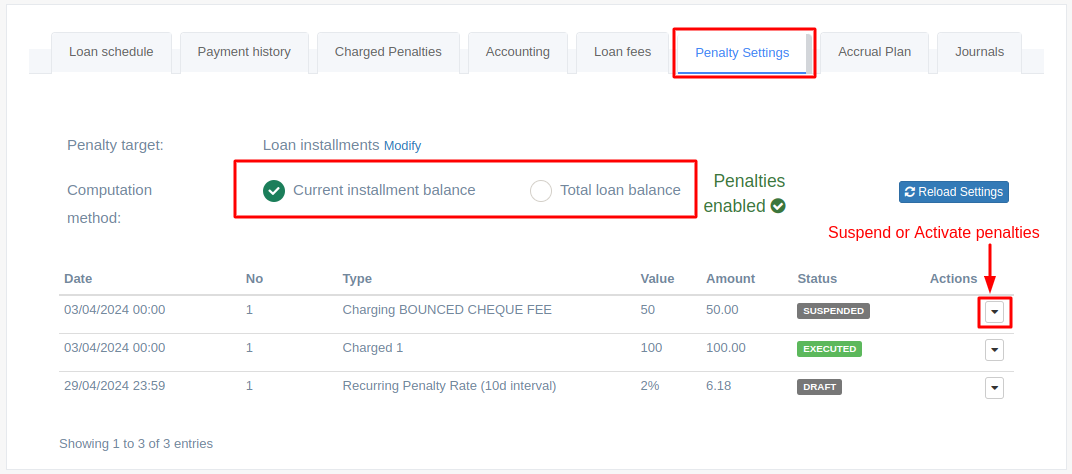Open the Journals tab
1072x474 pixels.
pos(980,52)
